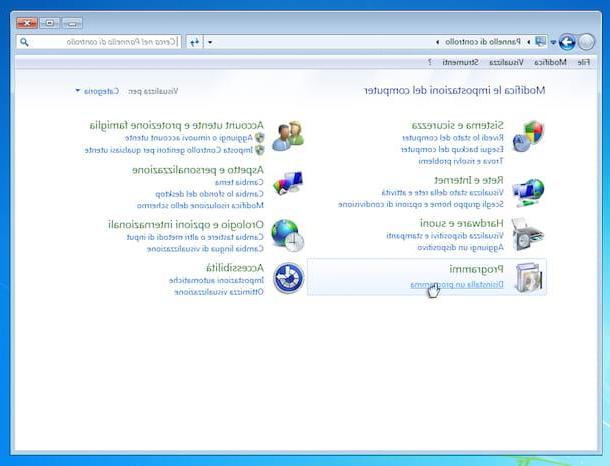Click Visualizza stato della rete e attività

442,193
